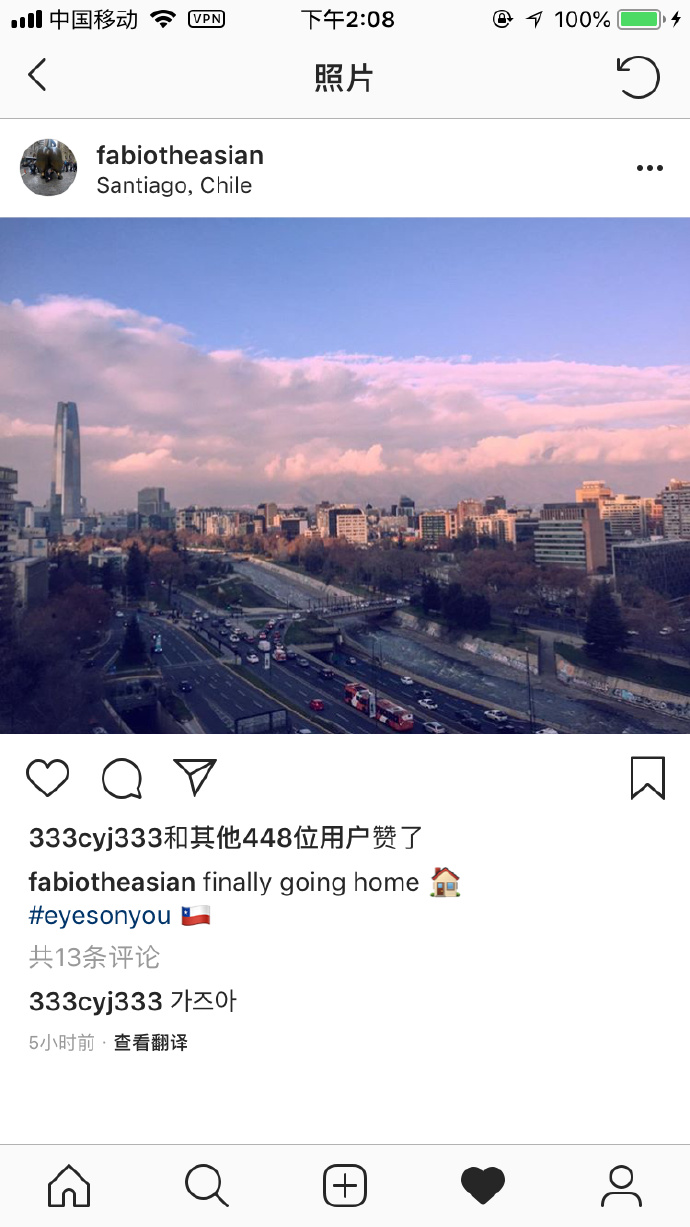Tap 查看翻译 to translate the comment
Image resolution: width=690 pixels, height=1227 pixels.
click(x=151, y=1043)
